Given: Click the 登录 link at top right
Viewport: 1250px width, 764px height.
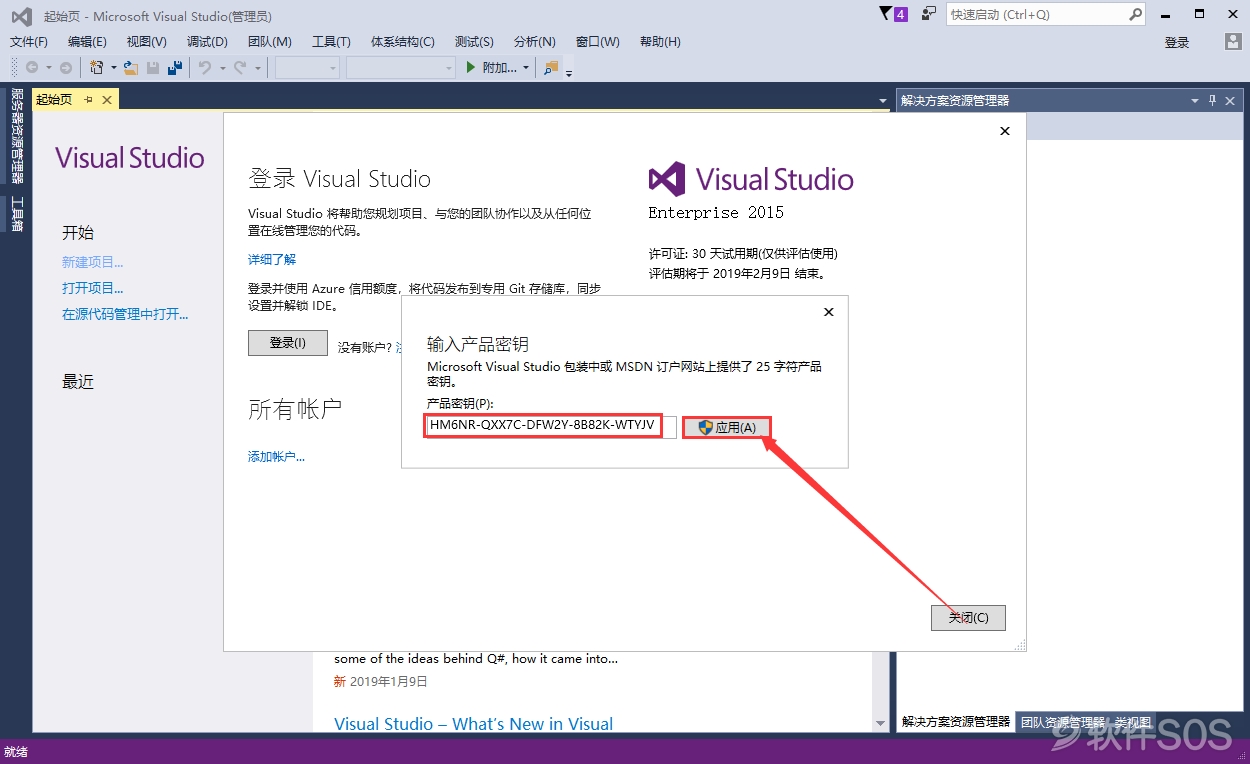Looking at the screenshot, I should point(1177,42).
